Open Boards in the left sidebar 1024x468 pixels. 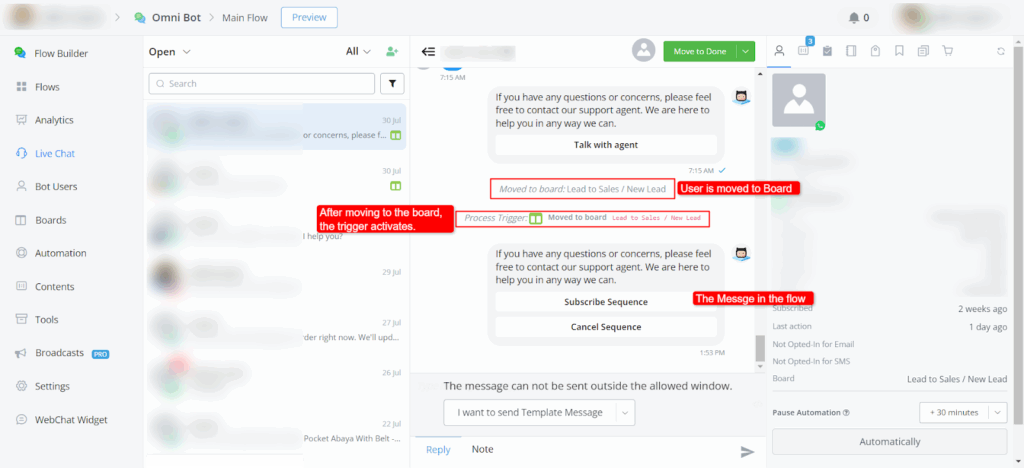pyautogui.click(x=50, y=220)
